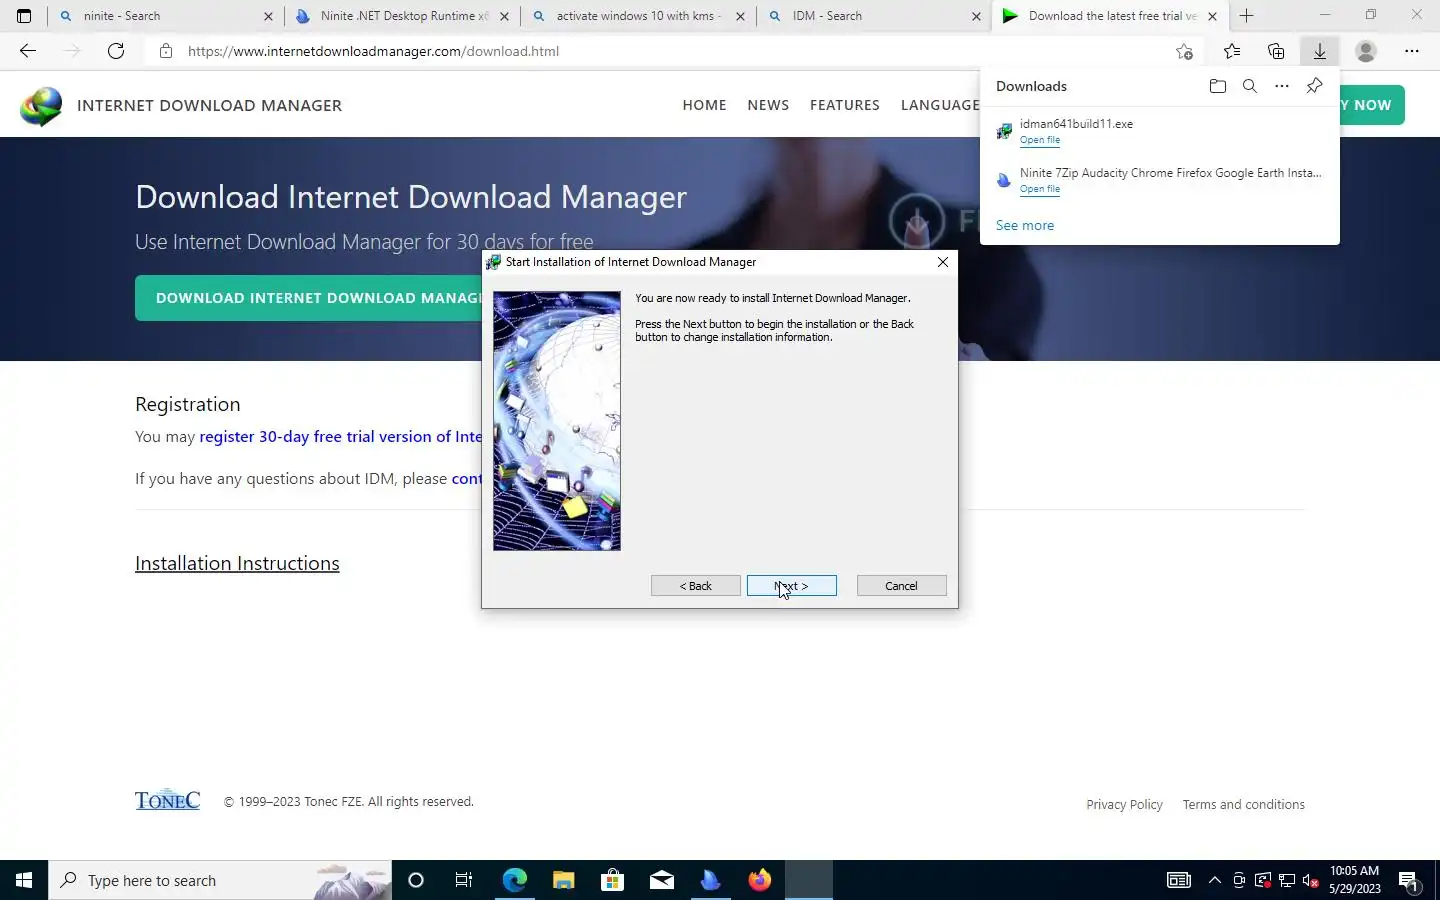Screen dimensions: 1440x900
Task: Open Firefox from taskbar
Action: (759, 880)
